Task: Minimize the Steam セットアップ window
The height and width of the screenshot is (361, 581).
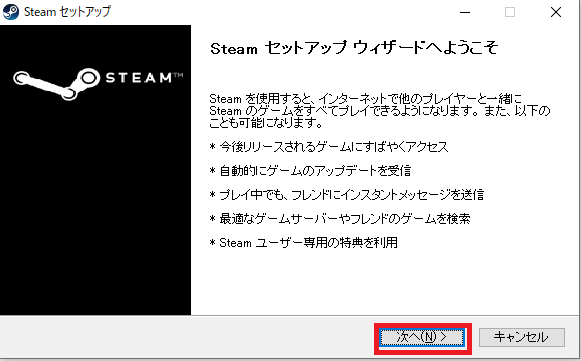Action: point(465,12)
